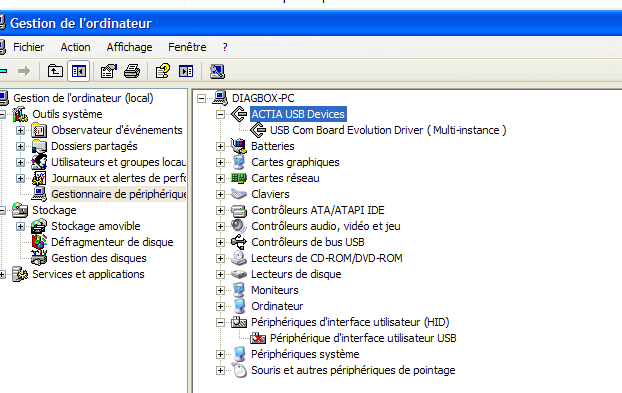This screenshot has height=393, width=622.
Task: Expand Cartes graphiques category
Action: pyautogui.click(x=221, y=162)
